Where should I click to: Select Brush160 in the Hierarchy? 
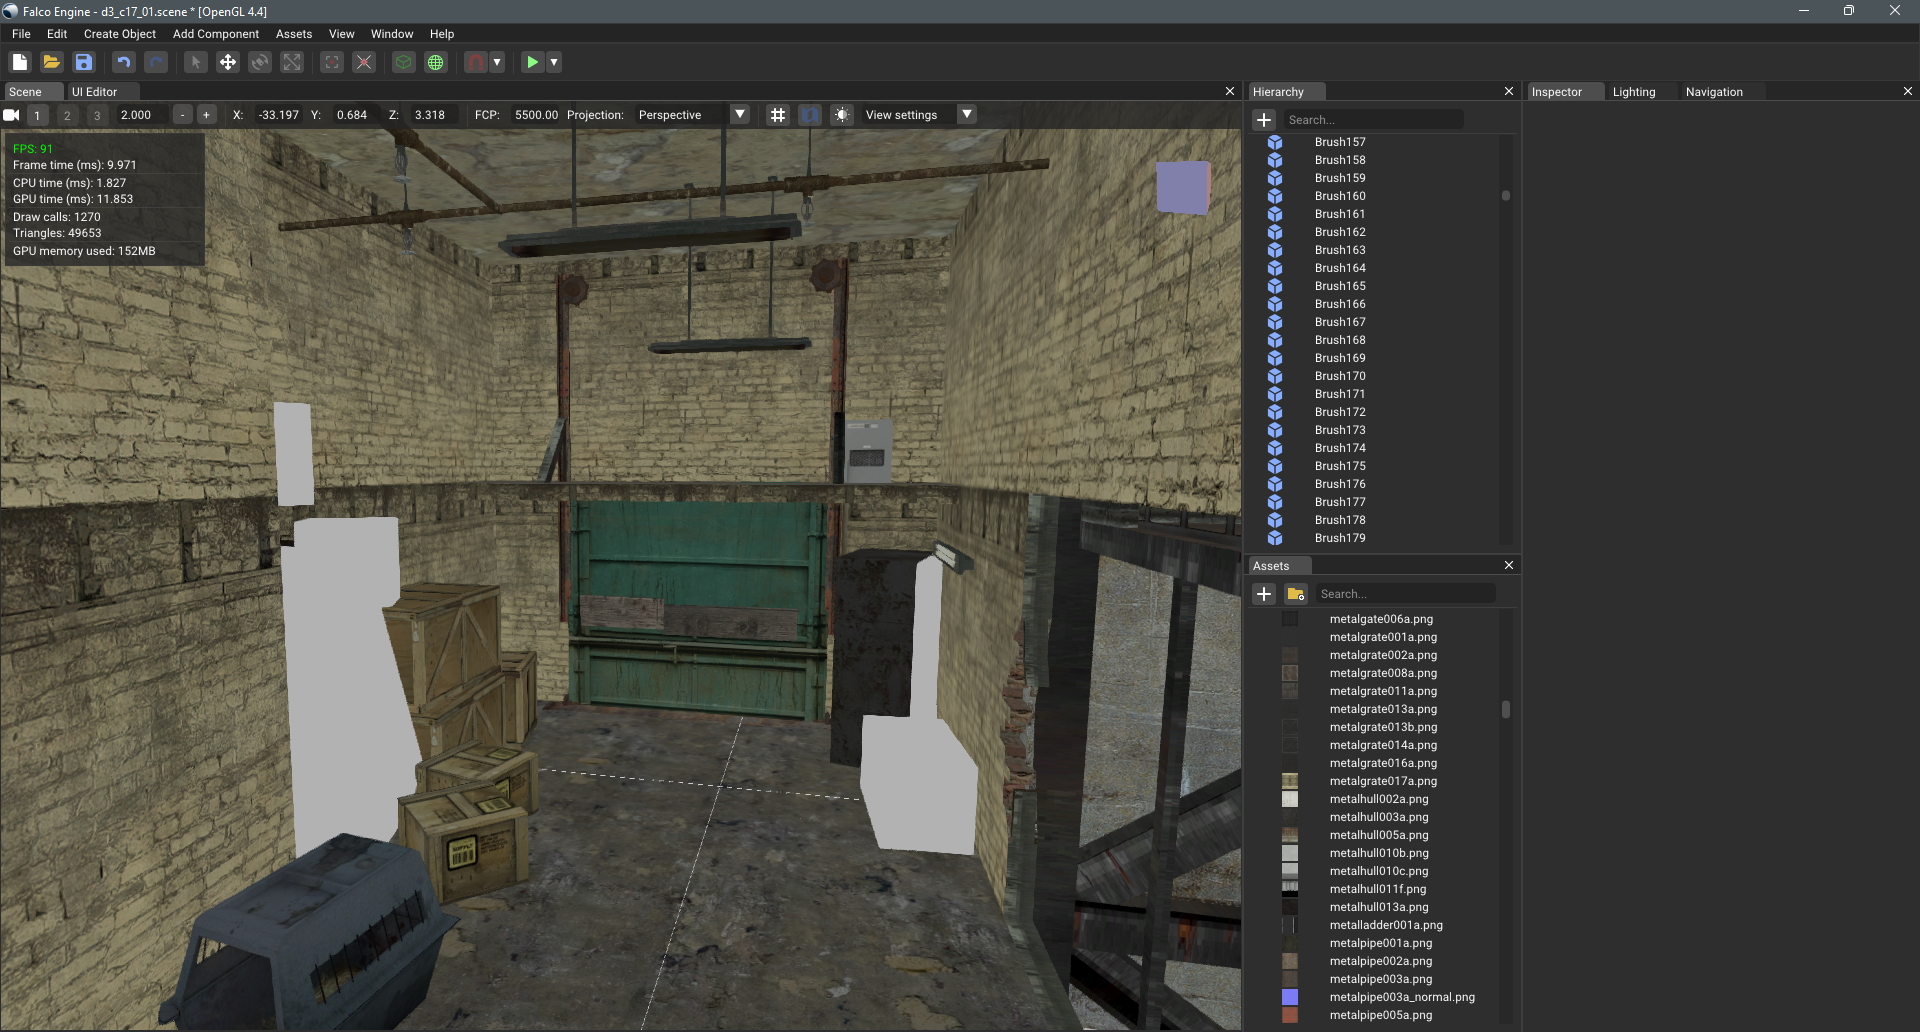(x=1340, y=196)
